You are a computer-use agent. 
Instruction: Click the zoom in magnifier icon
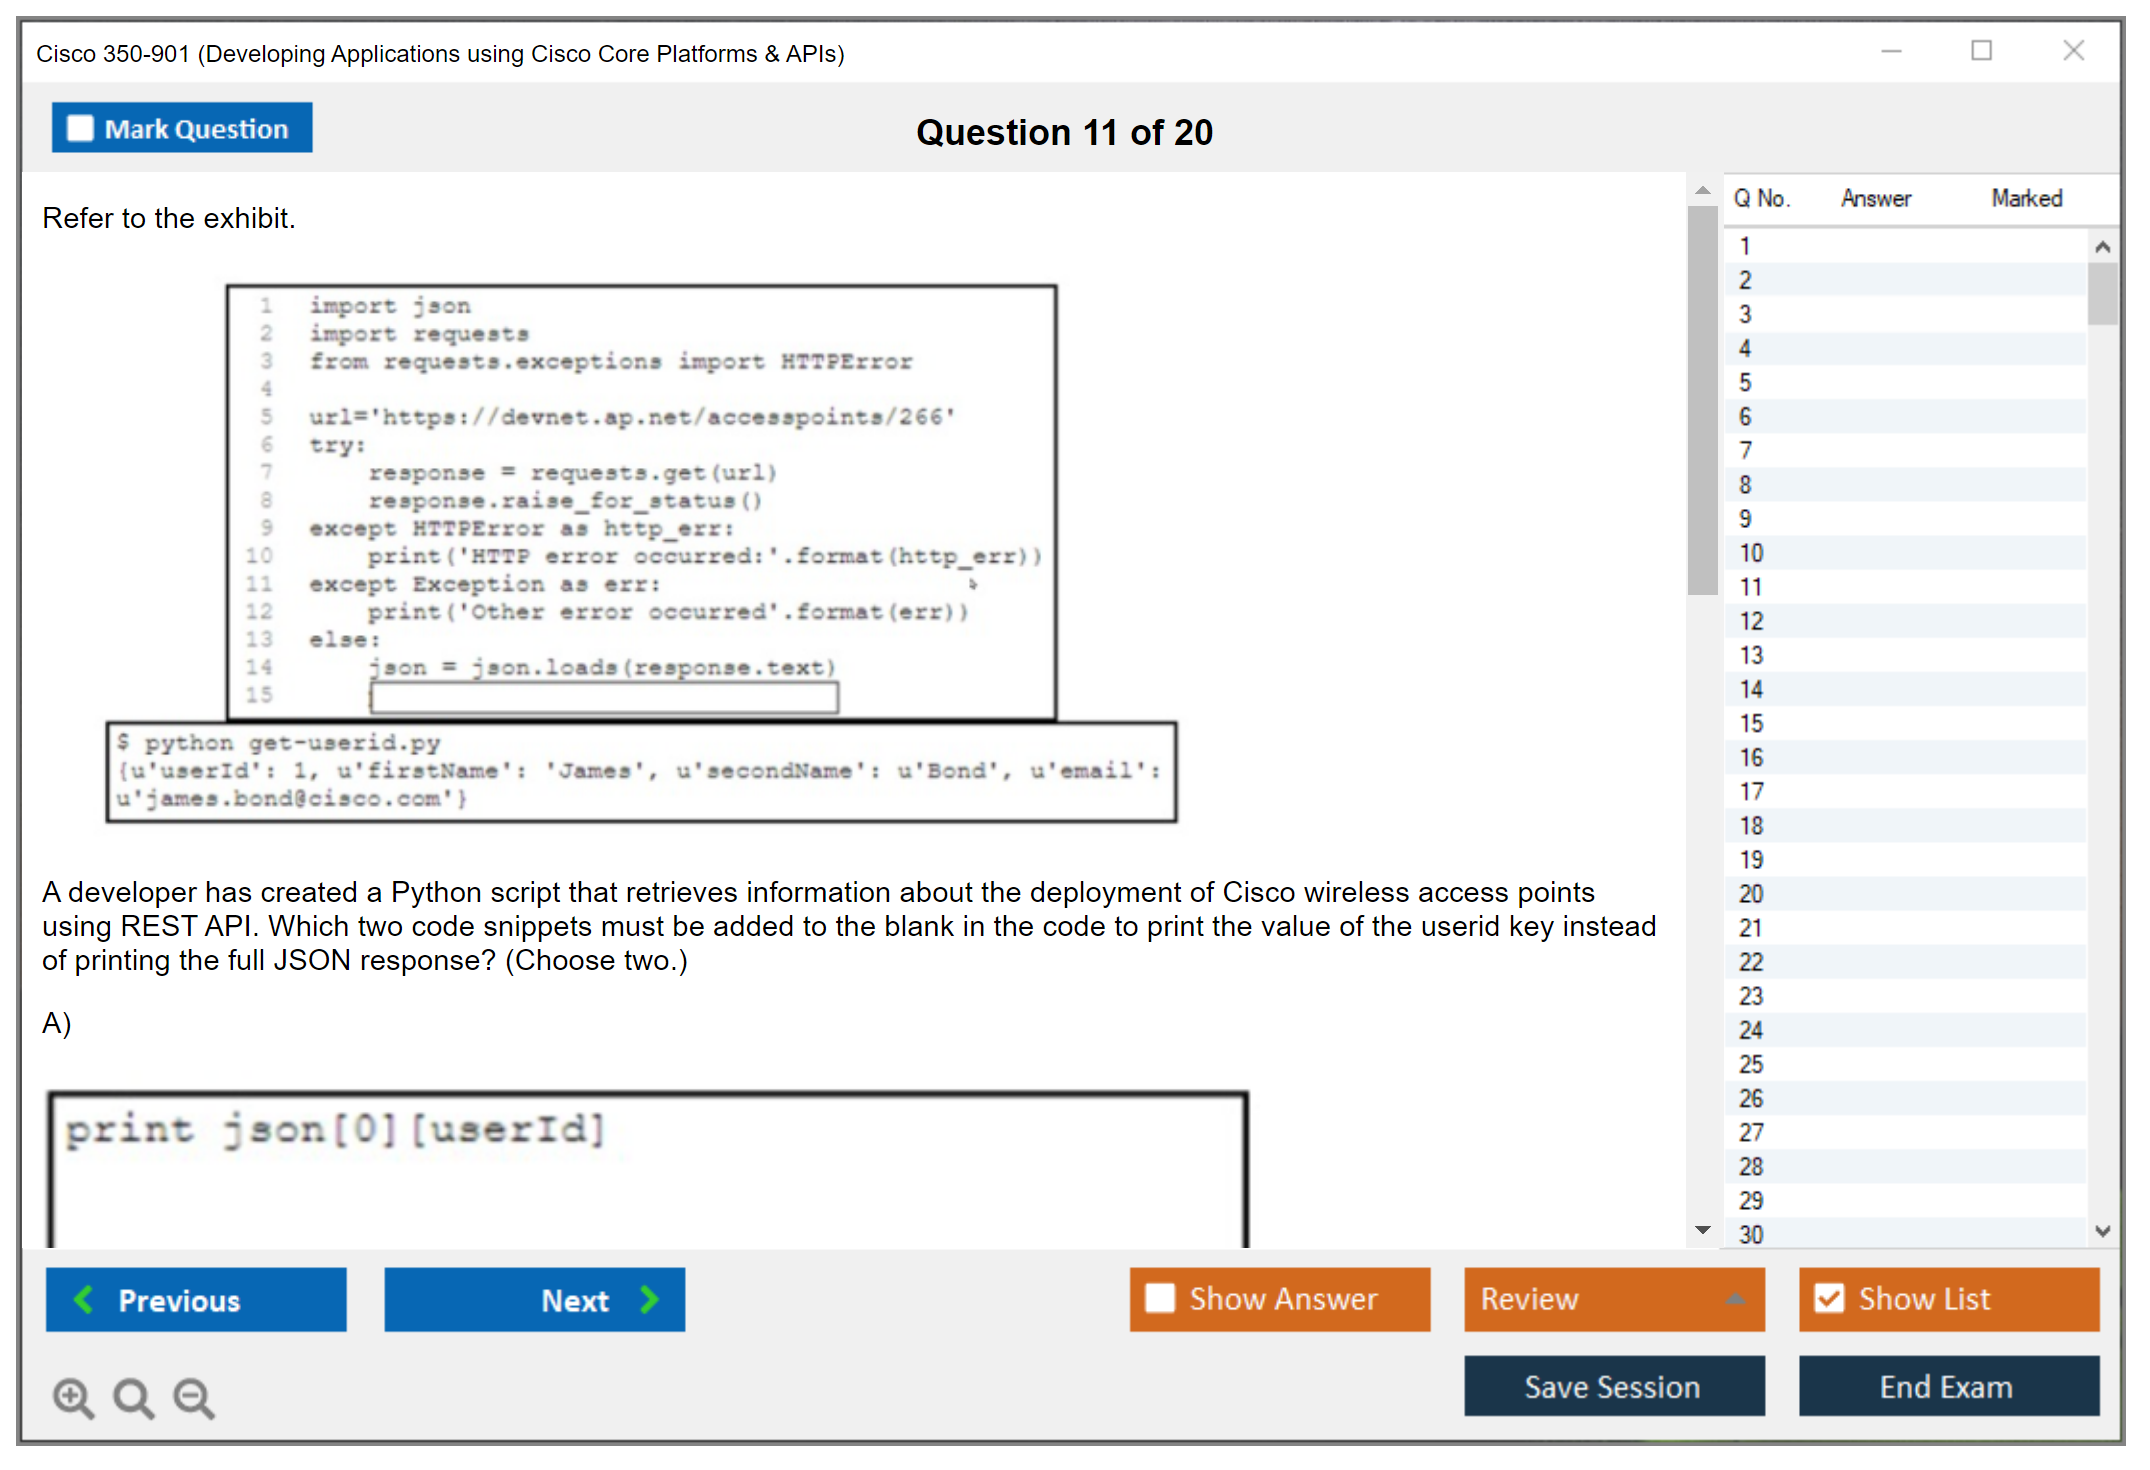tap(72, 1397)
